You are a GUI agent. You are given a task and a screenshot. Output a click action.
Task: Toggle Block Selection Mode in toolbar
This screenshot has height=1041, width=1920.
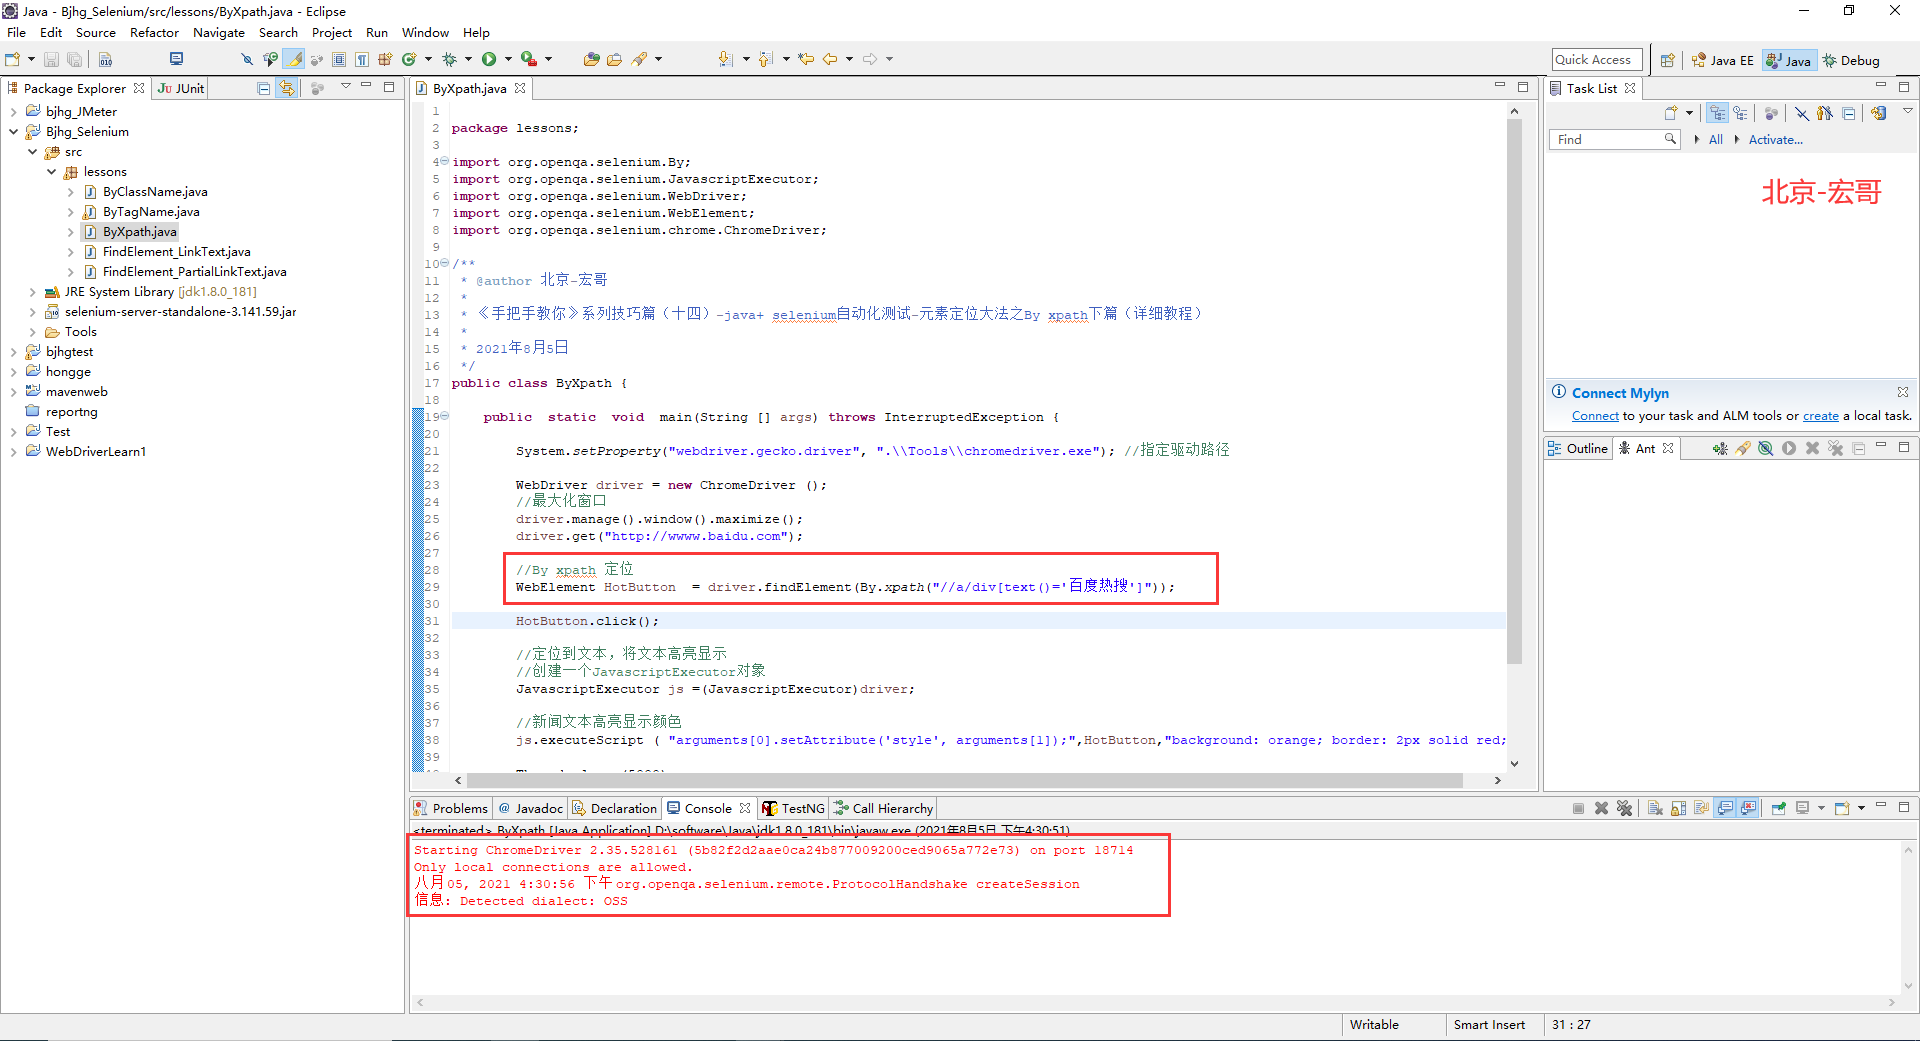[x=339, y=59]
